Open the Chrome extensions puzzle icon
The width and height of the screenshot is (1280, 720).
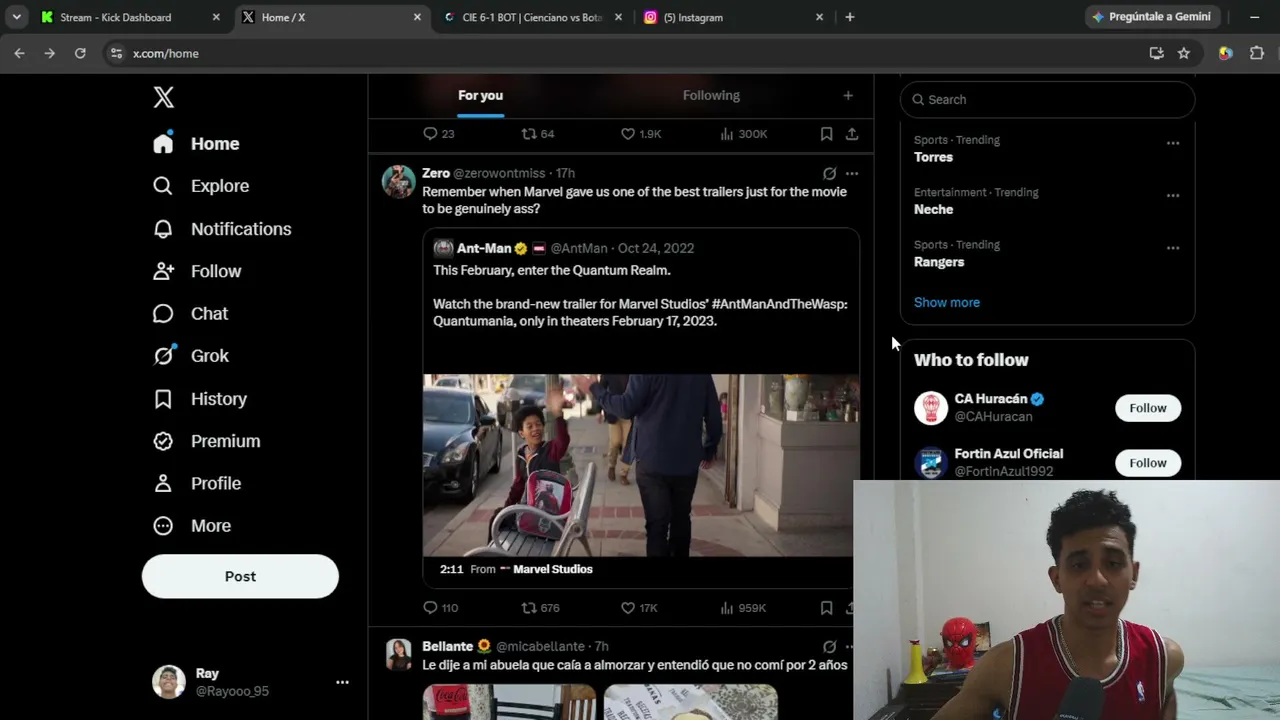coord(1257,53)
